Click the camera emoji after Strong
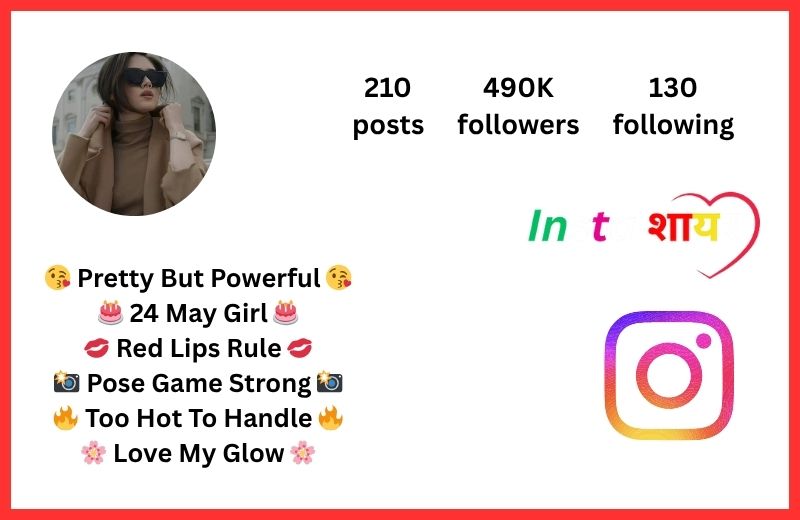Screen dimensions: 800x520 330,382
